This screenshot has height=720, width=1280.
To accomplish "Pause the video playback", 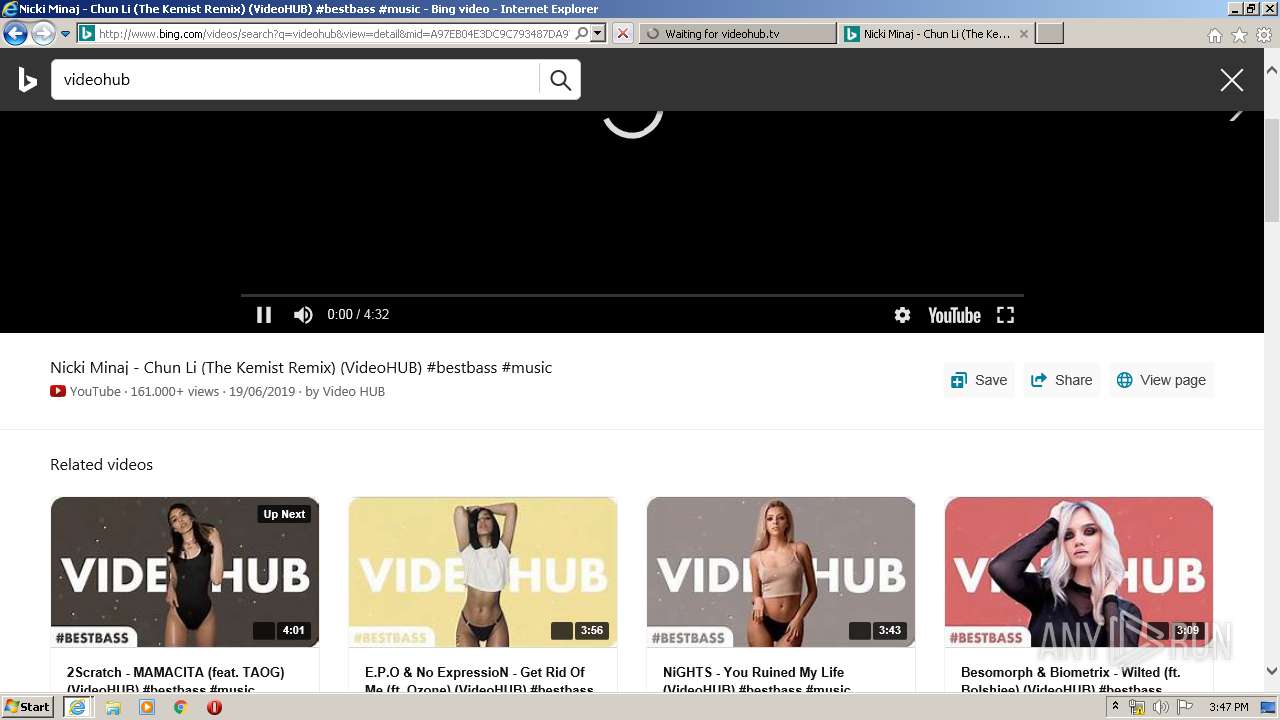I will click(x=264, y=315).
